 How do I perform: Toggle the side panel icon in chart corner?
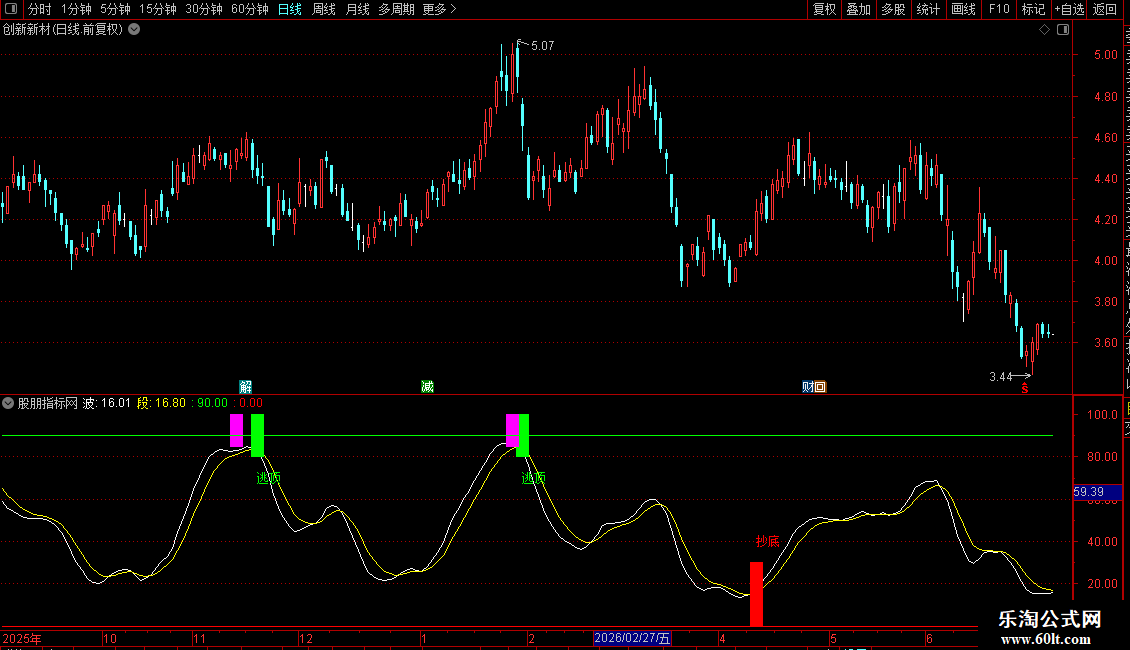(1063, 30)
